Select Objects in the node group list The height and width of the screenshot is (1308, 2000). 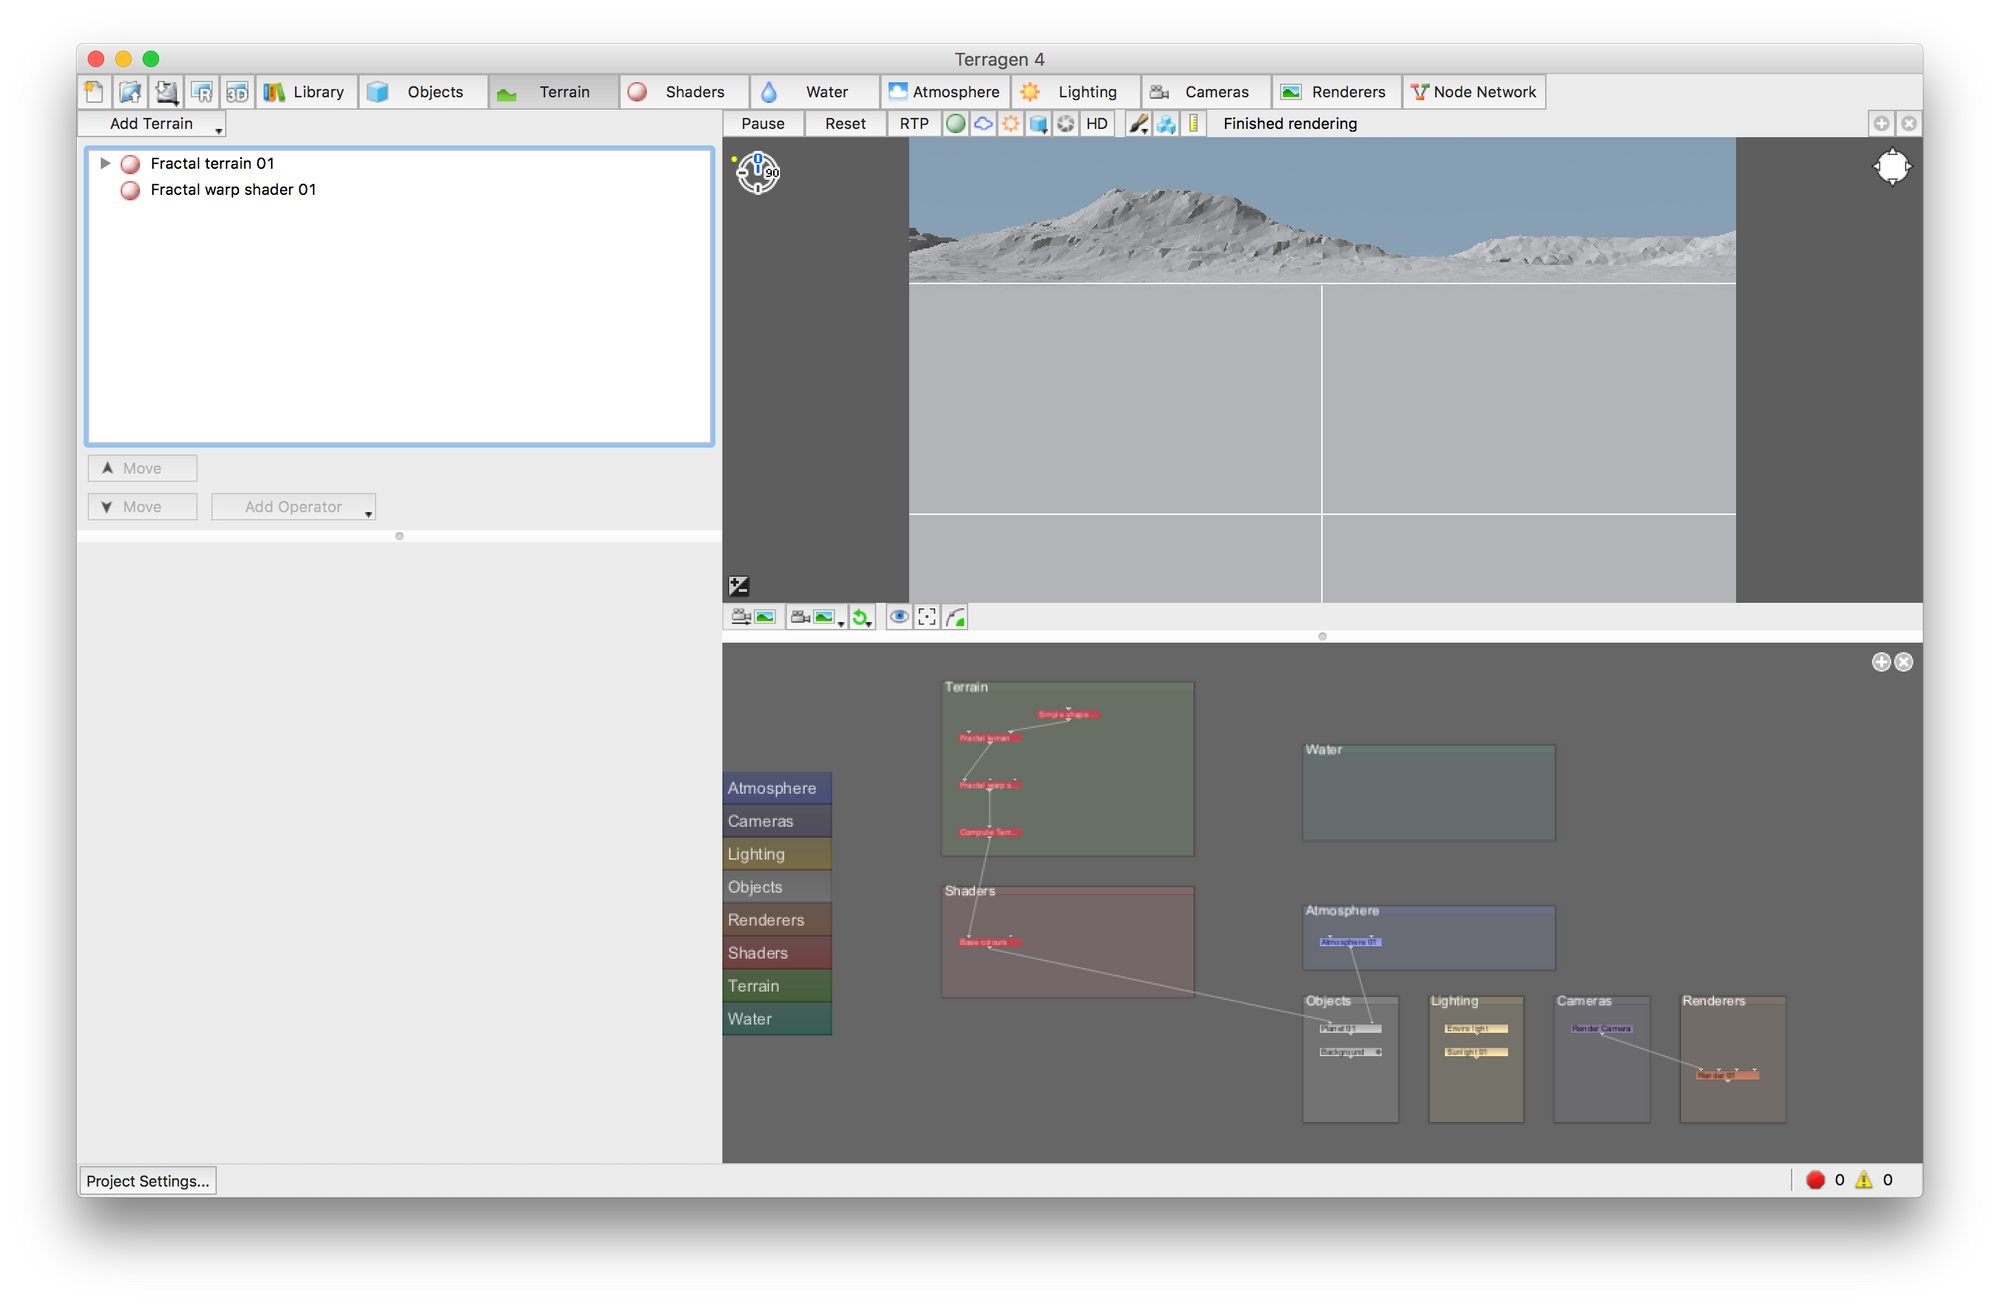pos(777,887)
